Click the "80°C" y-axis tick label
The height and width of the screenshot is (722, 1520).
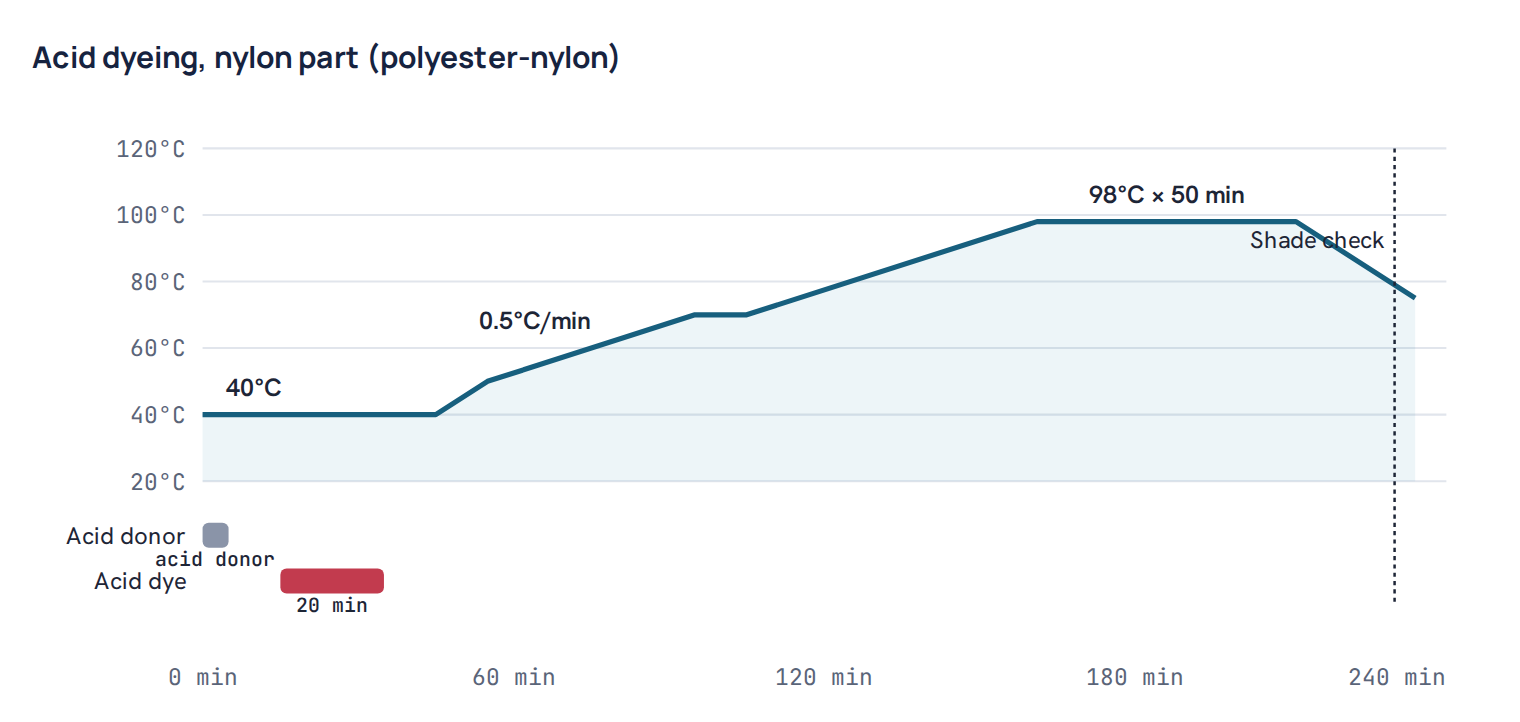click(158, 282)
